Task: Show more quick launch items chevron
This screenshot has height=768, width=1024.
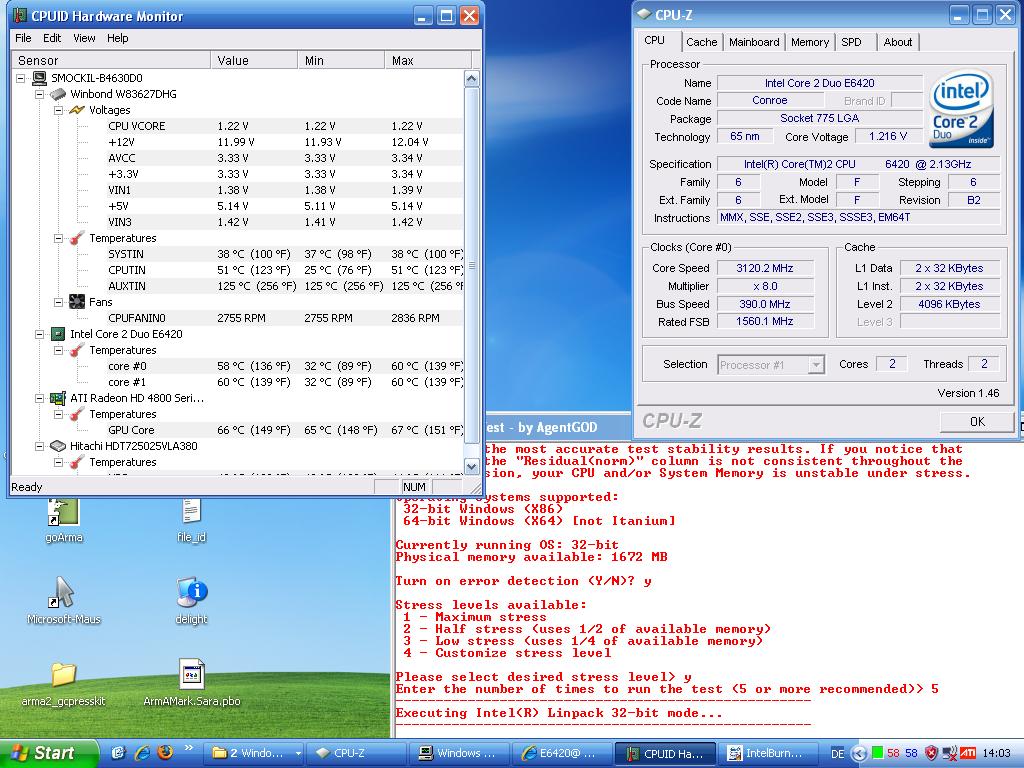Action: (189, 748)
